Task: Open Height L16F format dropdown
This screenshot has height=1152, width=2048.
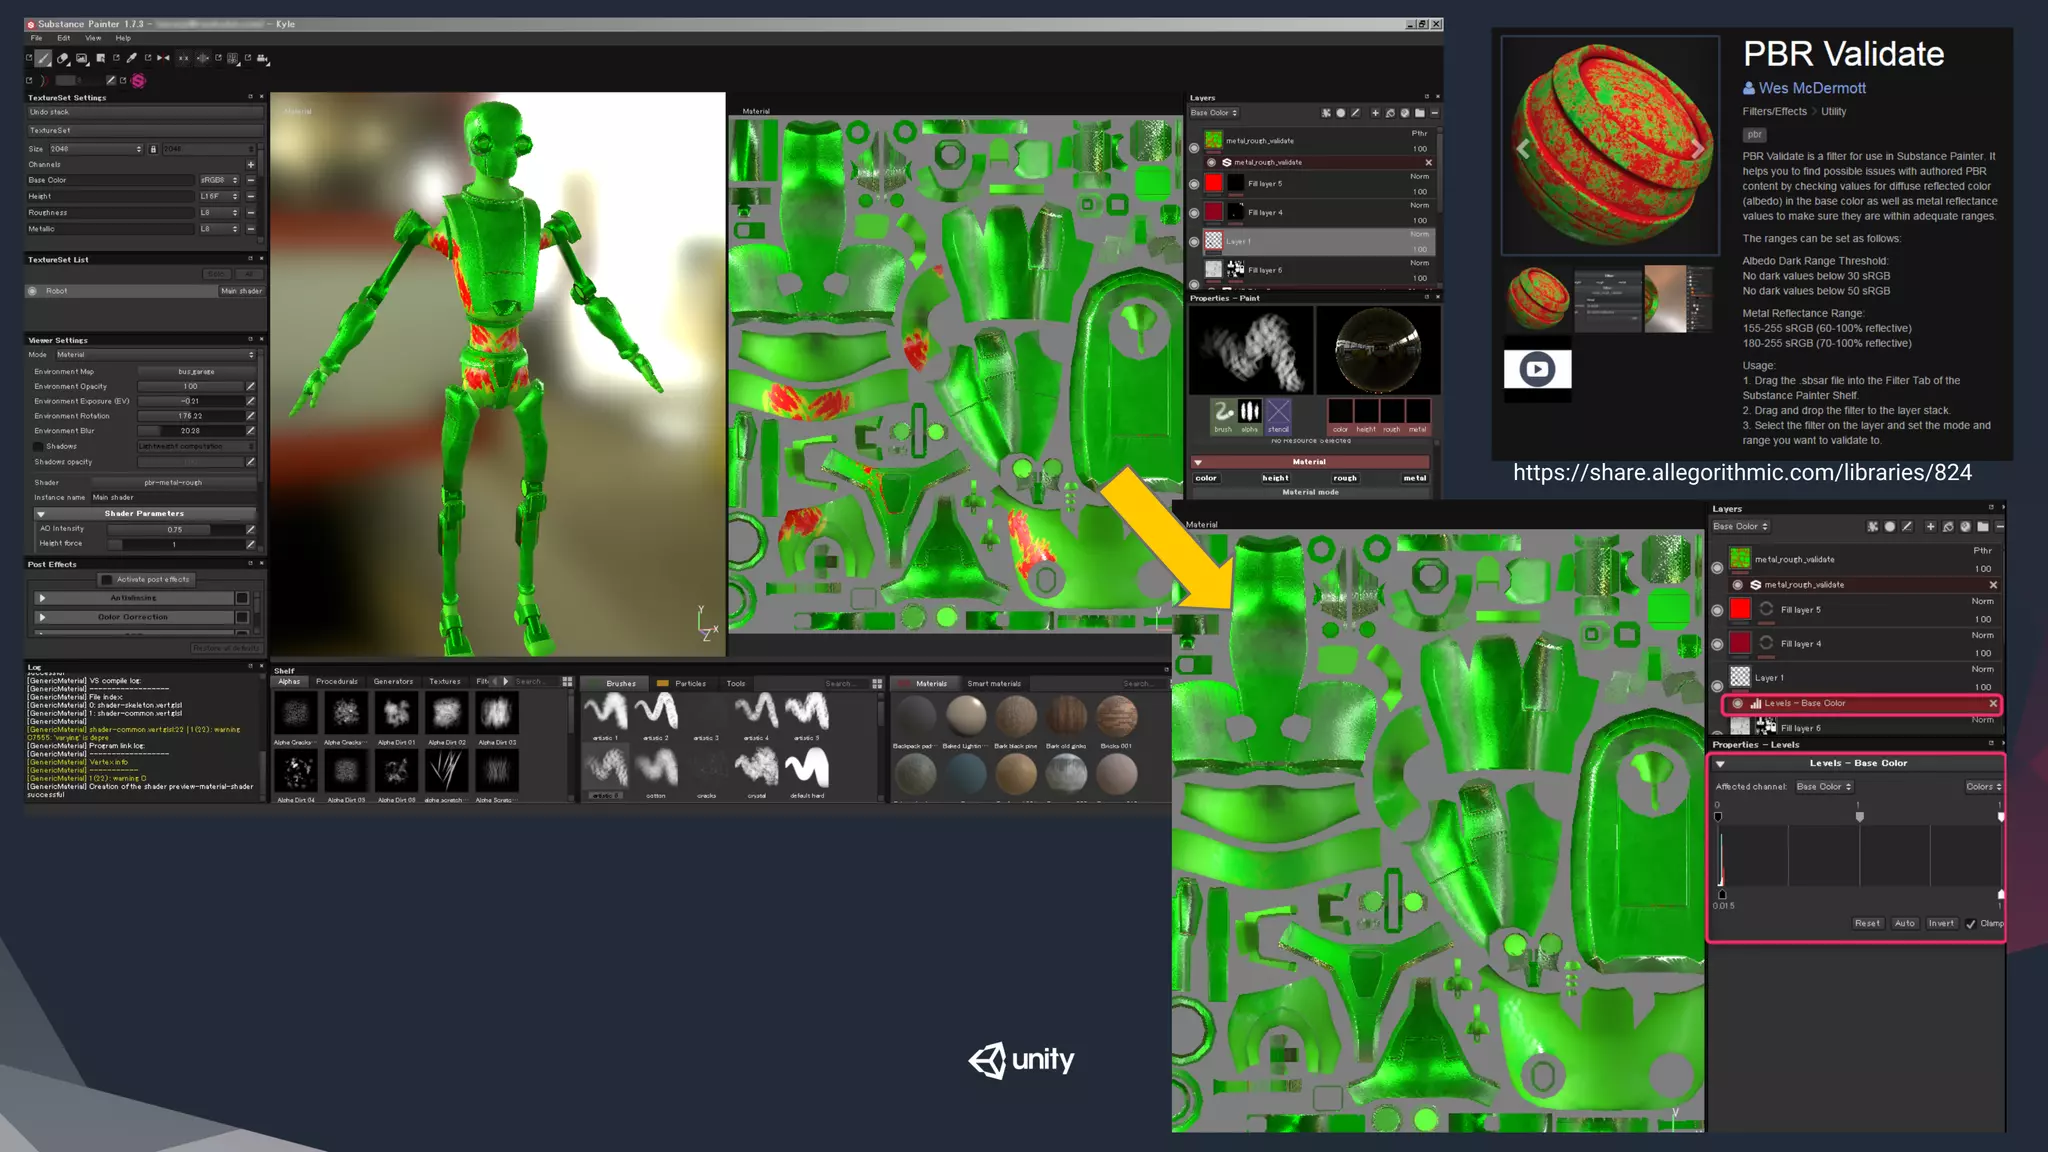Action: pyautogui.click(x=219, y=197)
